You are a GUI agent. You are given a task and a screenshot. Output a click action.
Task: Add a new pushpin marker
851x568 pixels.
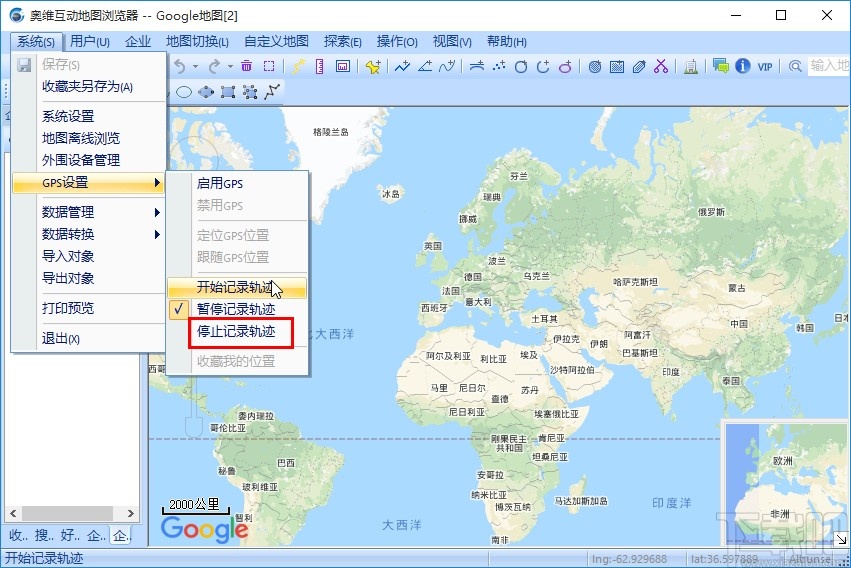[373, 66]
